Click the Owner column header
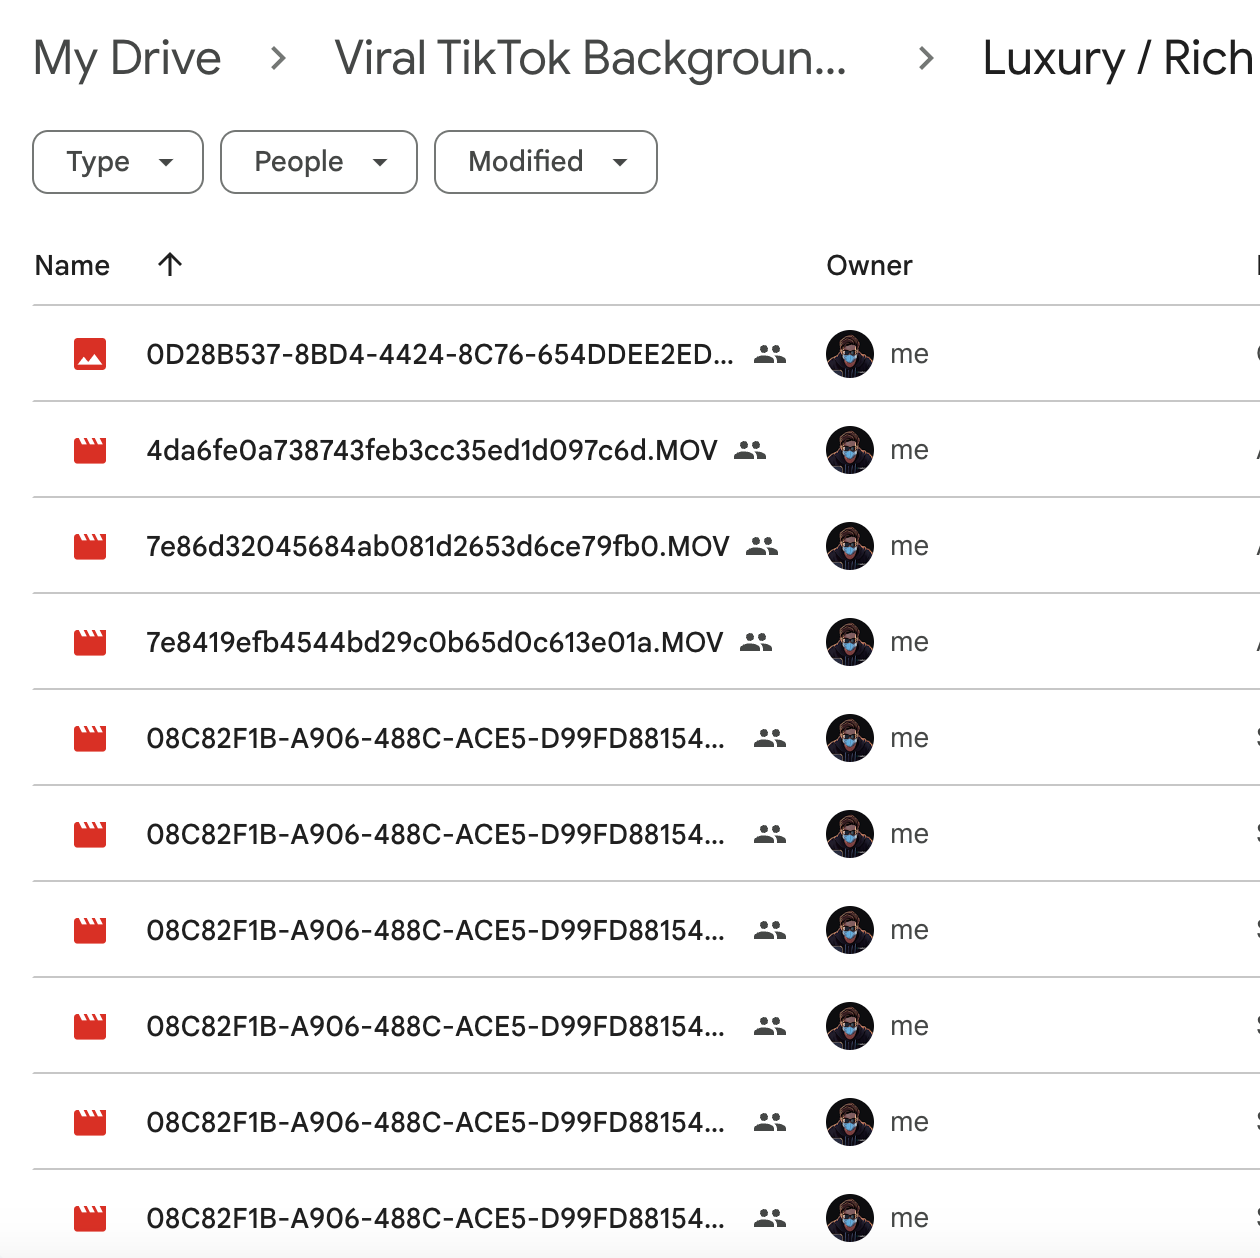This screenshot has height=1258, width=1260. (869, 265)
